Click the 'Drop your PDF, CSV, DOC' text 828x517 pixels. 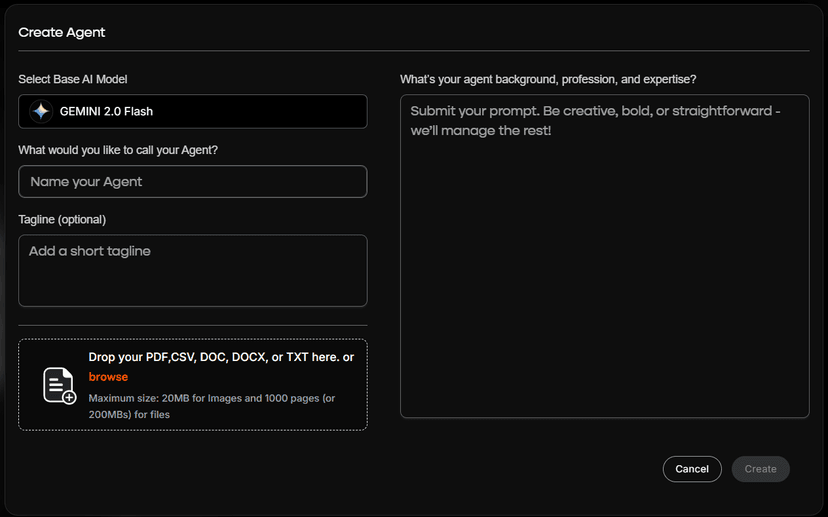coord(221,358)
